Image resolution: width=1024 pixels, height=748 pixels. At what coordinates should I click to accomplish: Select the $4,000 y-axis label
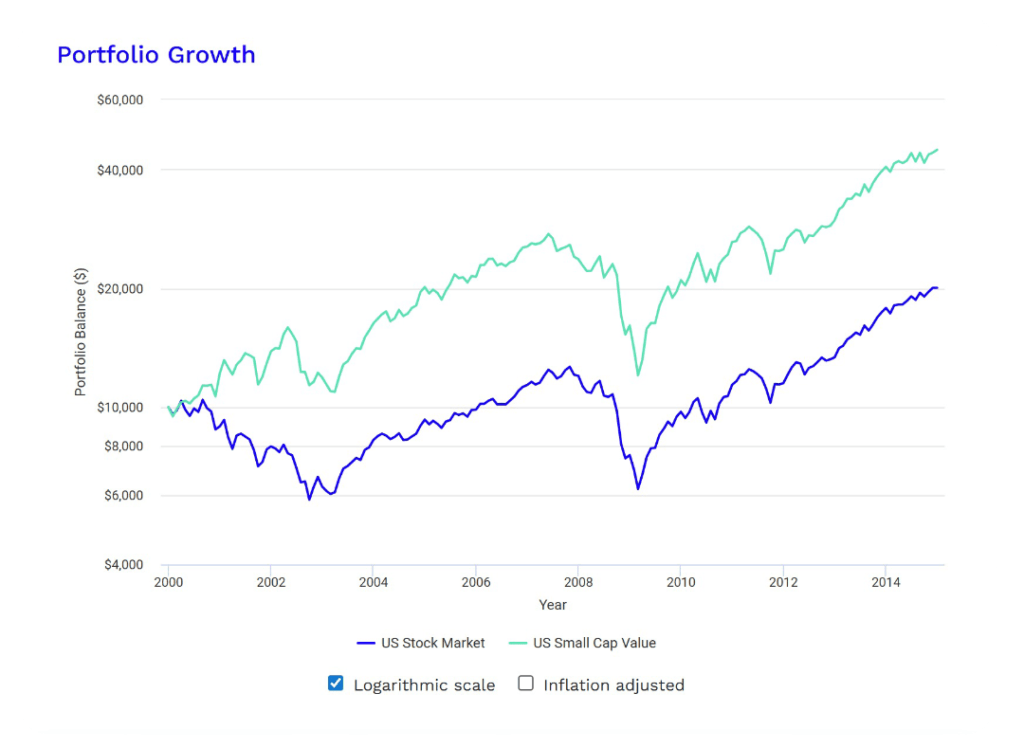pos(127,566)
